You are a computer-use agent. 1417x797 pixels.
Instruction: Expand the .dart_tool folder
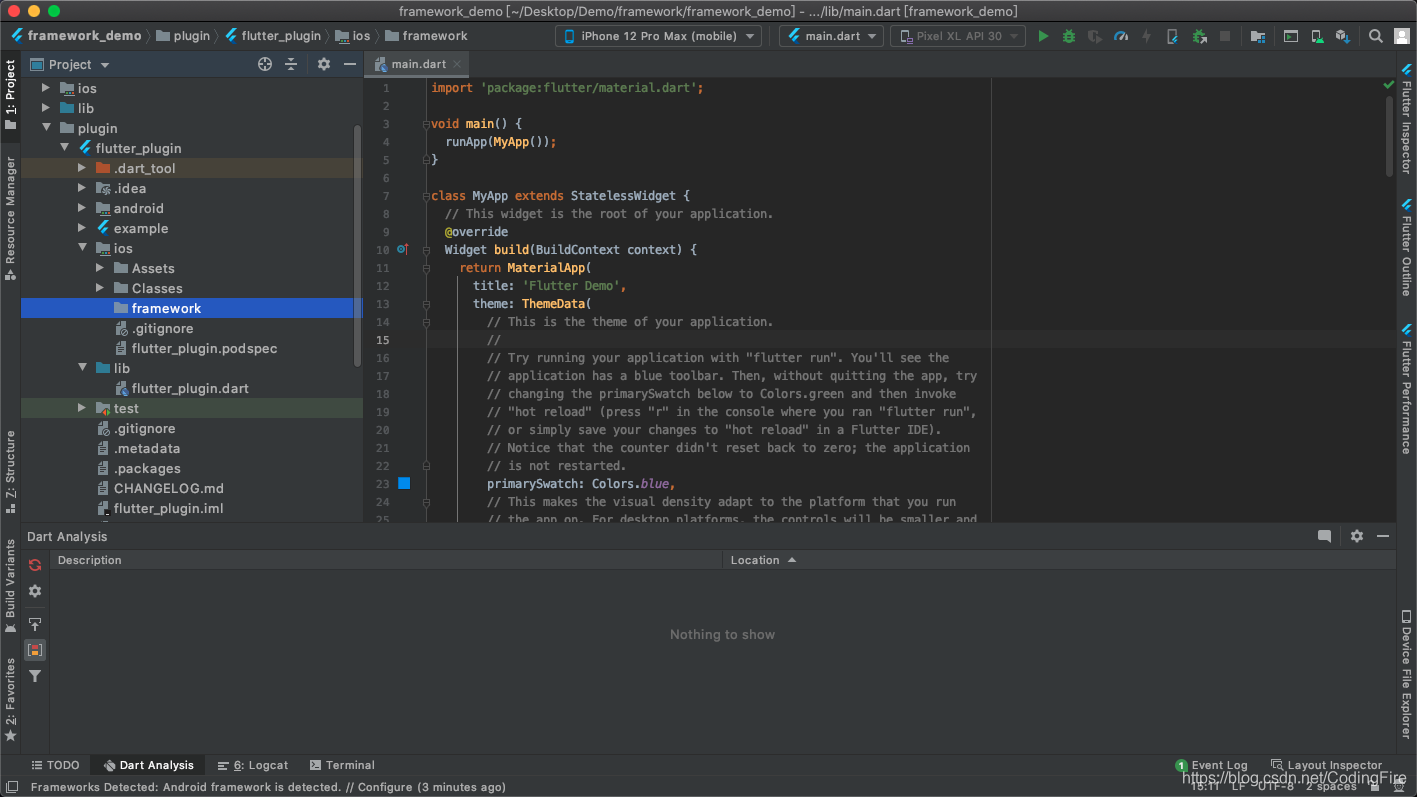click(82, 168)
